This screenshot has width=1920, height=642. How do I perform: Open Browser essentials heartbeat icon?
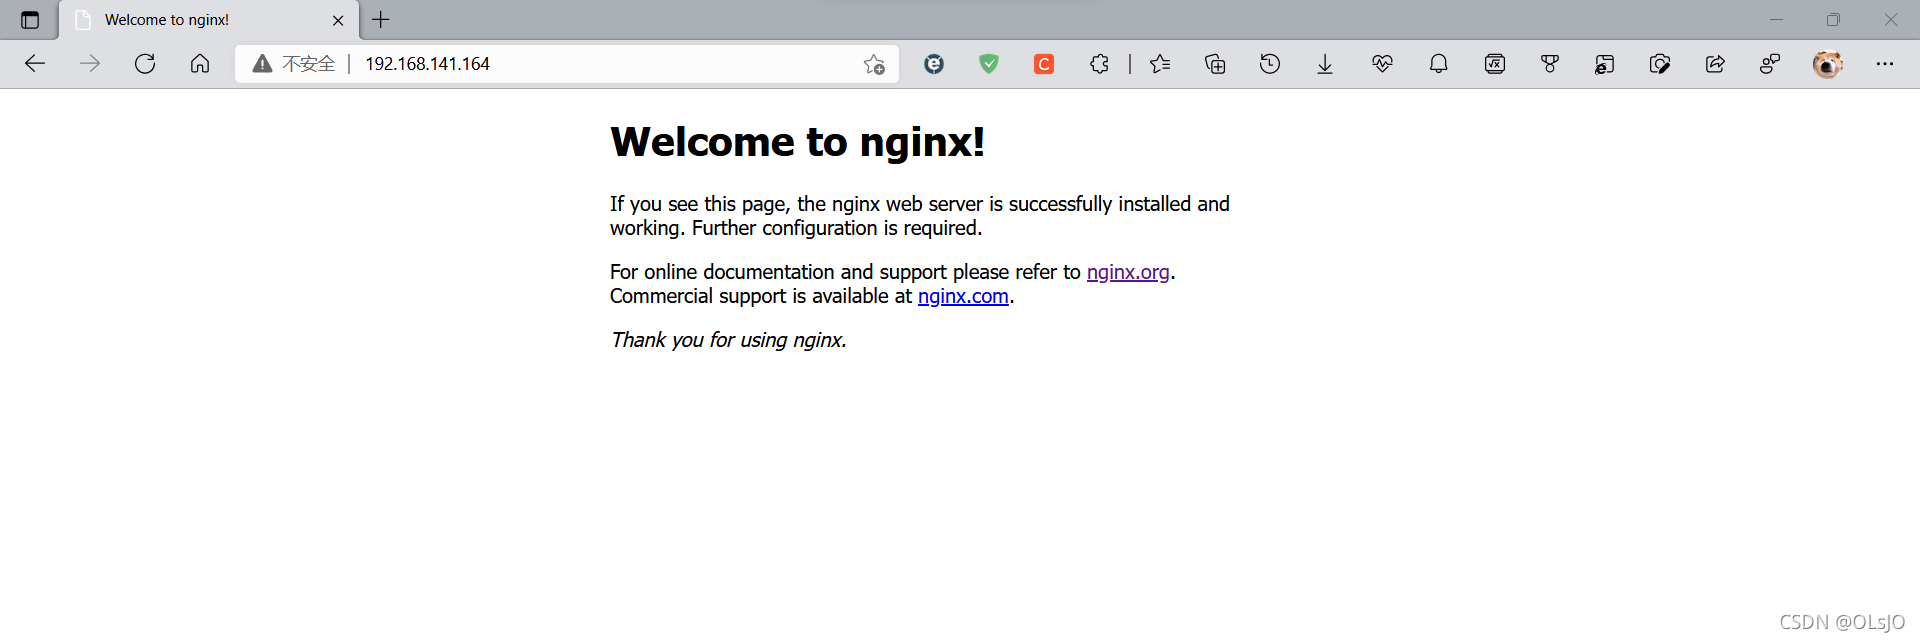1383,64
